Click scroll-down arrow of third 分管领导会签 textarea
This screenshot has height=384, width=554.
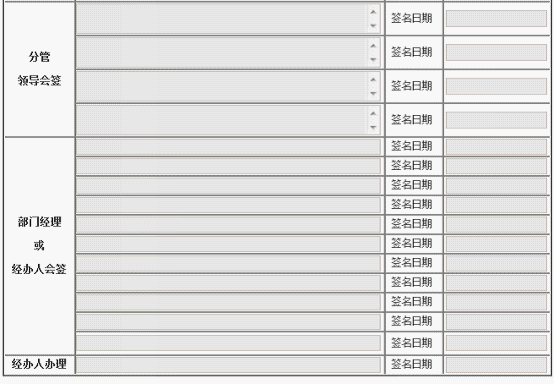(x=373, y=94)
